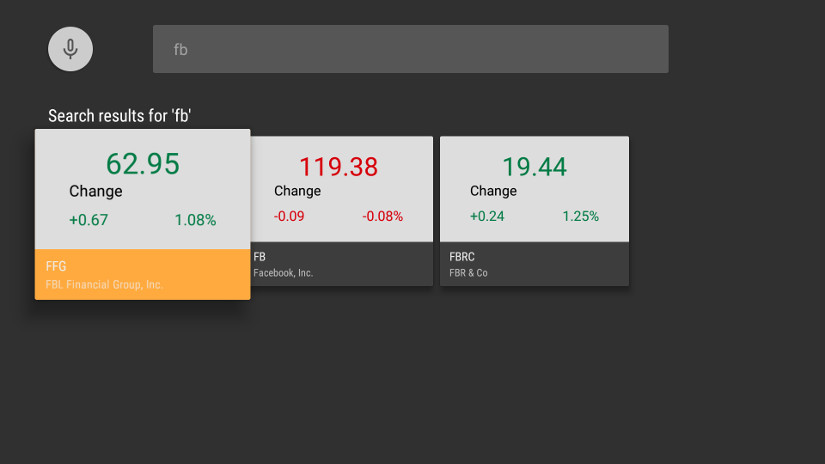Select the -0.09 change value
The width and height of the screenshot is (825, 464).
(289, 216)
